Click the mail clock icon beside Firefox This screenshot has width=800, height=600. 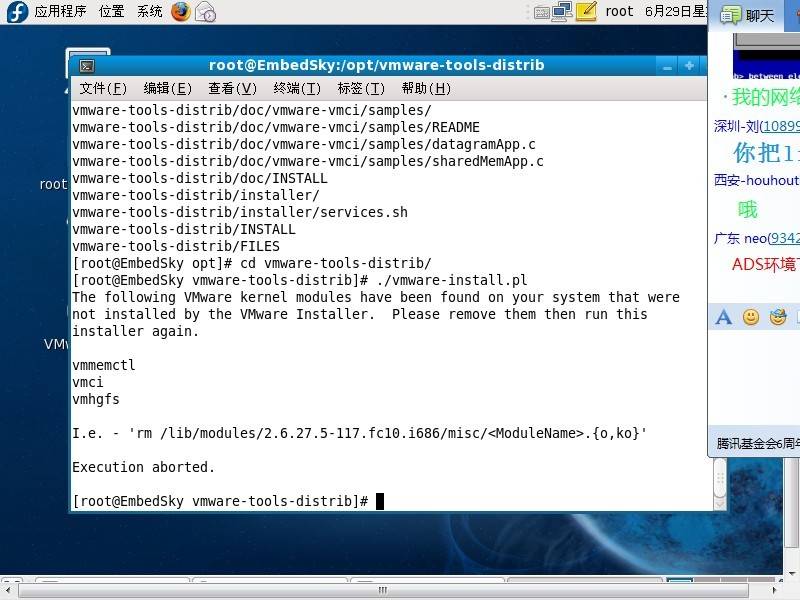(x=205, y=12)
